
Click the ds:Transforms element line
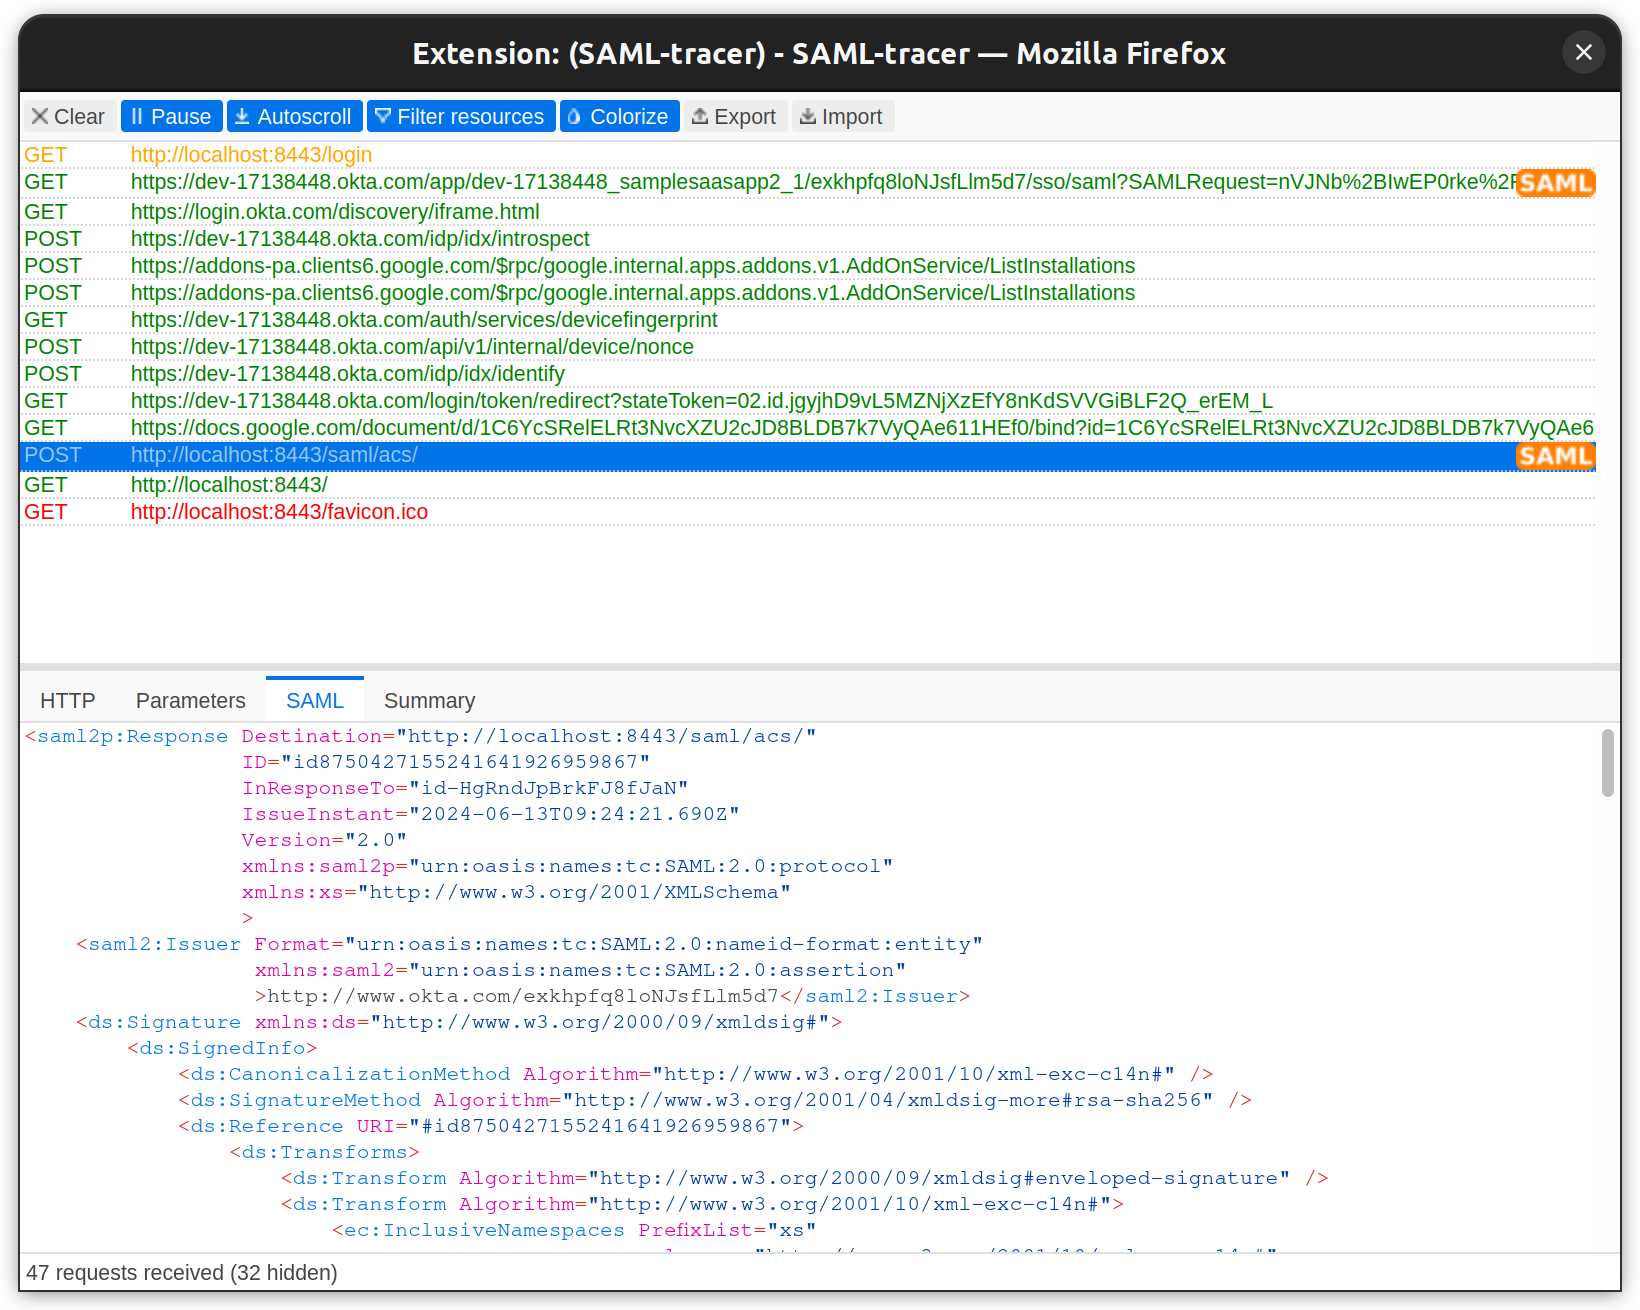point(325,1152)
